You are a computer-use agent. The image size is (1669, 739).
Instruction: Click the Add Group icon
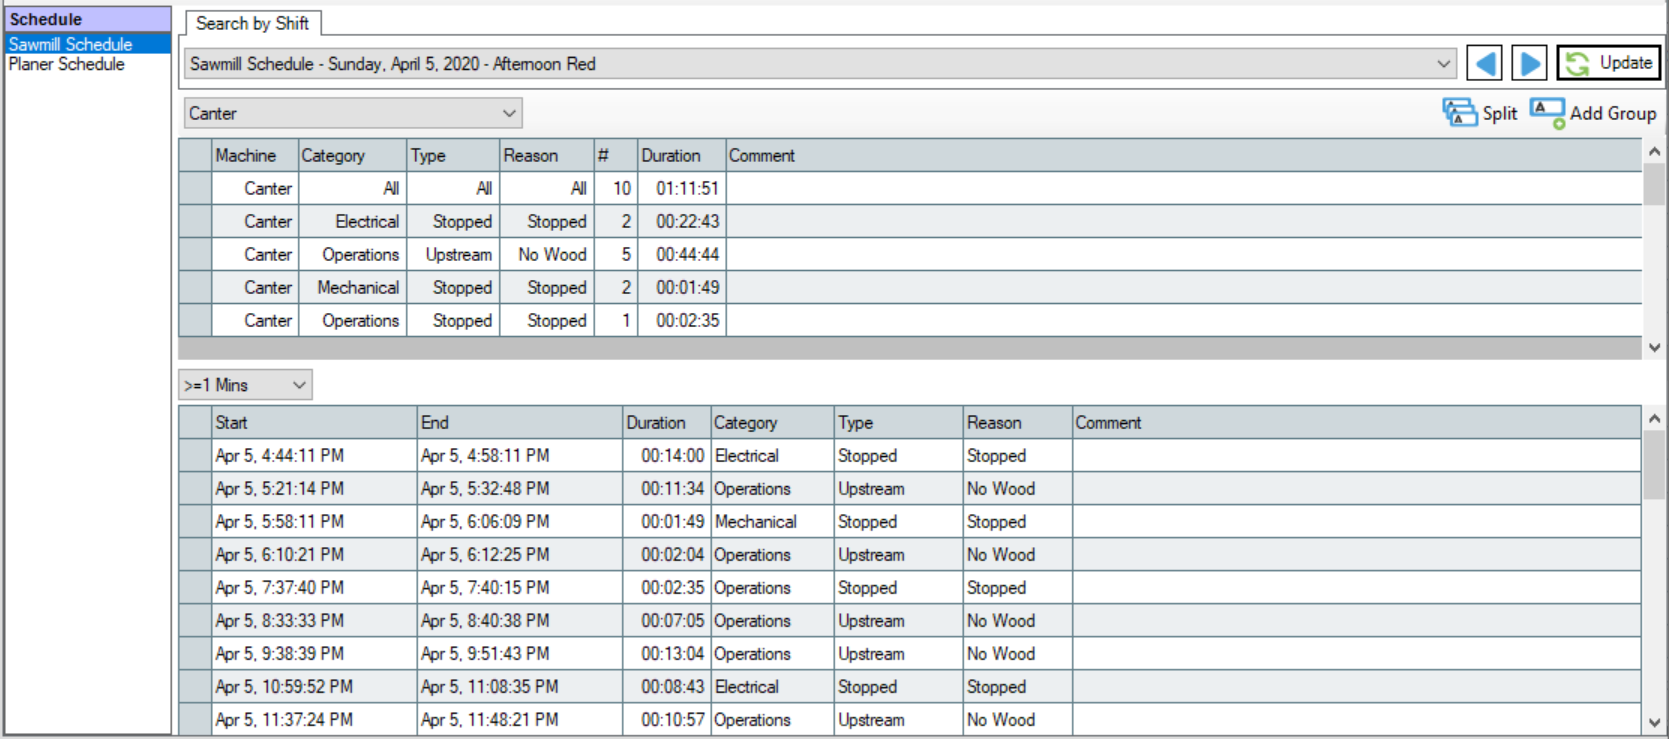point(1547,113)
